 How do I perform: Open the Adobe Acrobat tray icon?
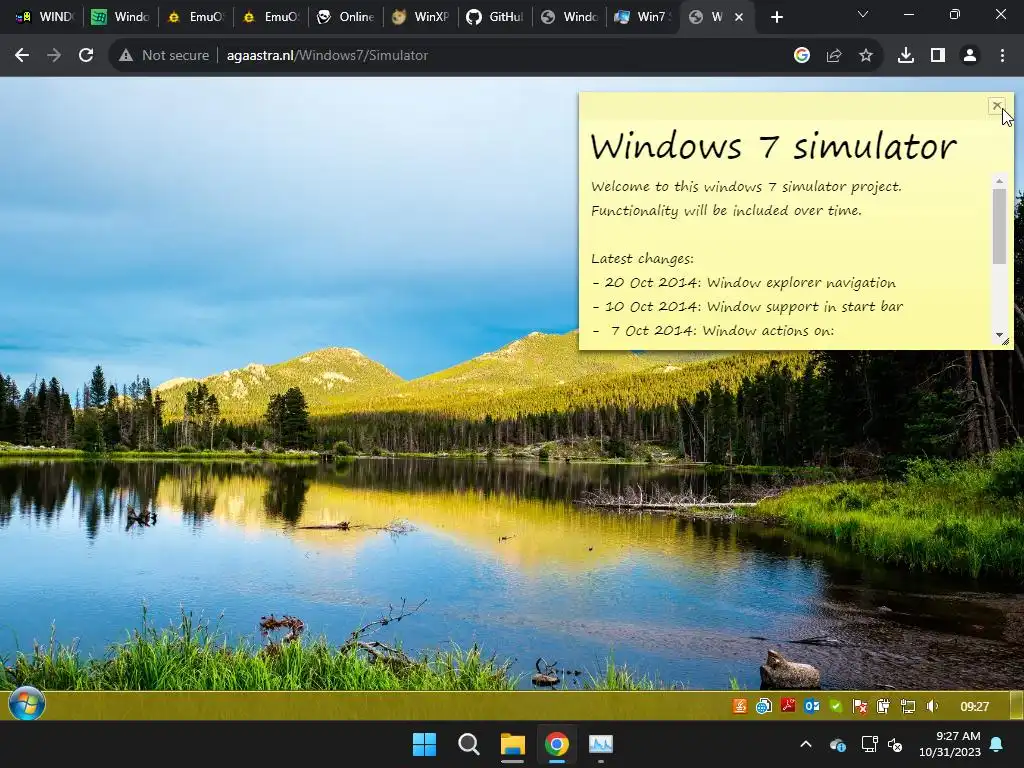(788, 706)
